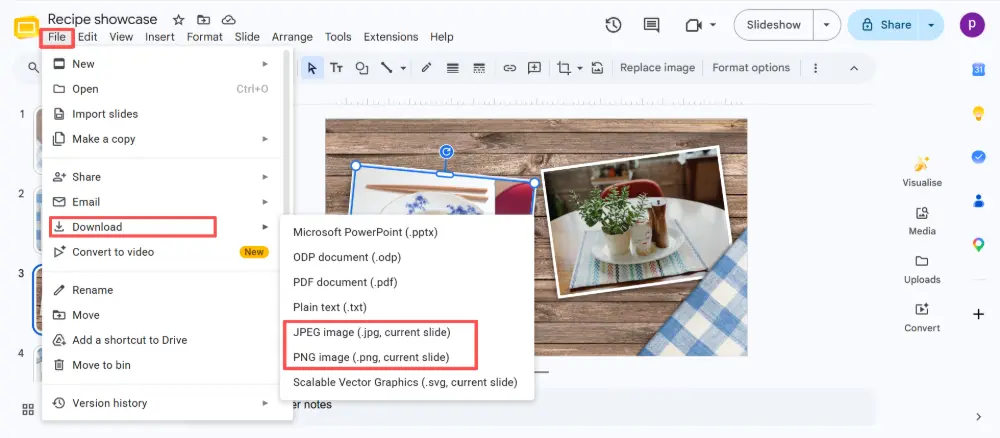Open the camera meeting dropdown arrow
Screen dimensions: 1000x438
(713, 25)
